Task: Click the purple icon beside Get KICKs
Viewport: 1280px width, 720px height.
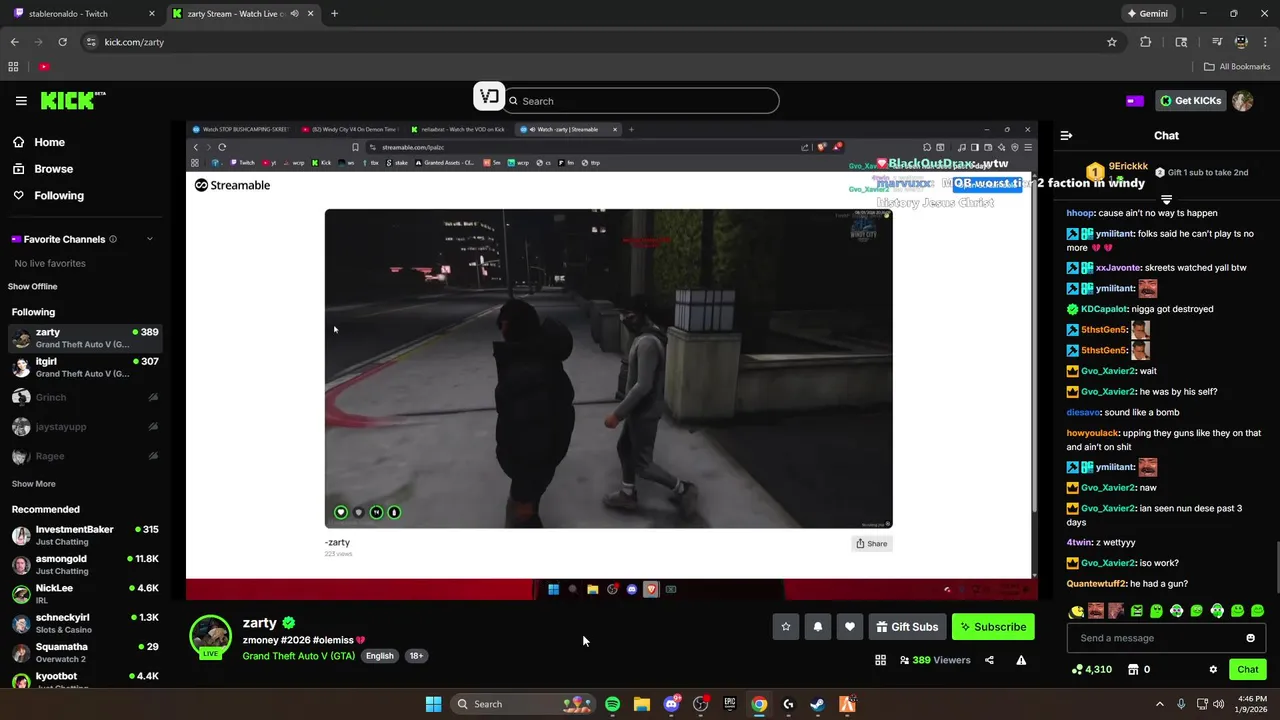Action: point(1135,101)
